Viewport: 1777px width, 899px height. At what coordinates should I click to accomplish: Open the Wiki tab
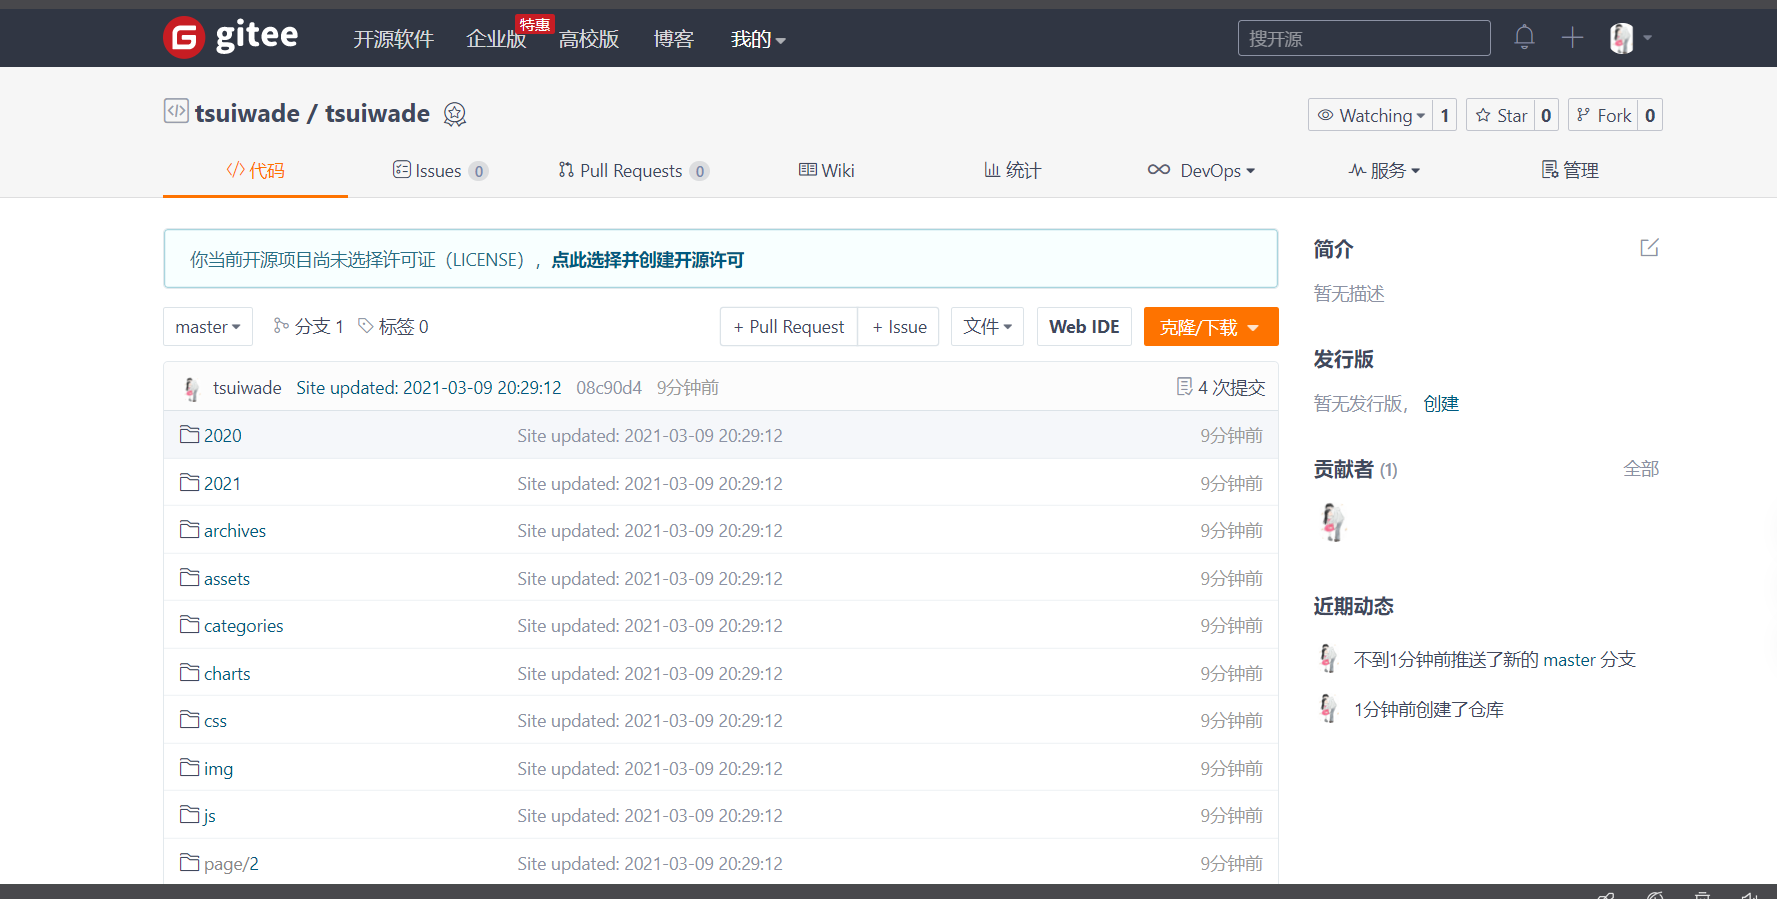826,171
